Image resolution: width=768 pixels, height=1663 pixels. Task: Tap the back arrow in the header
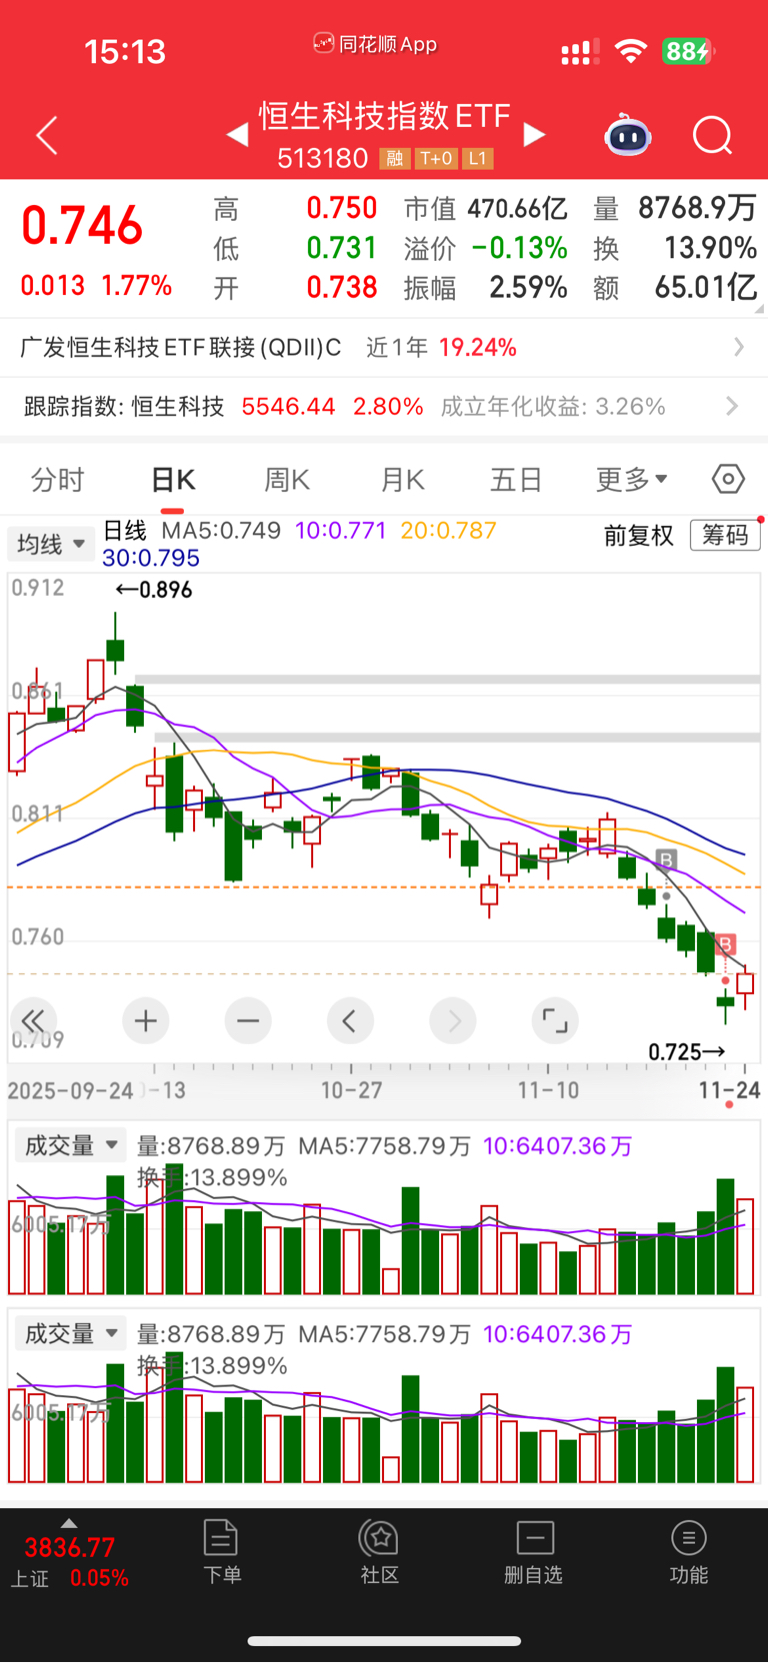pyautogui.click(x=47, y=135)
